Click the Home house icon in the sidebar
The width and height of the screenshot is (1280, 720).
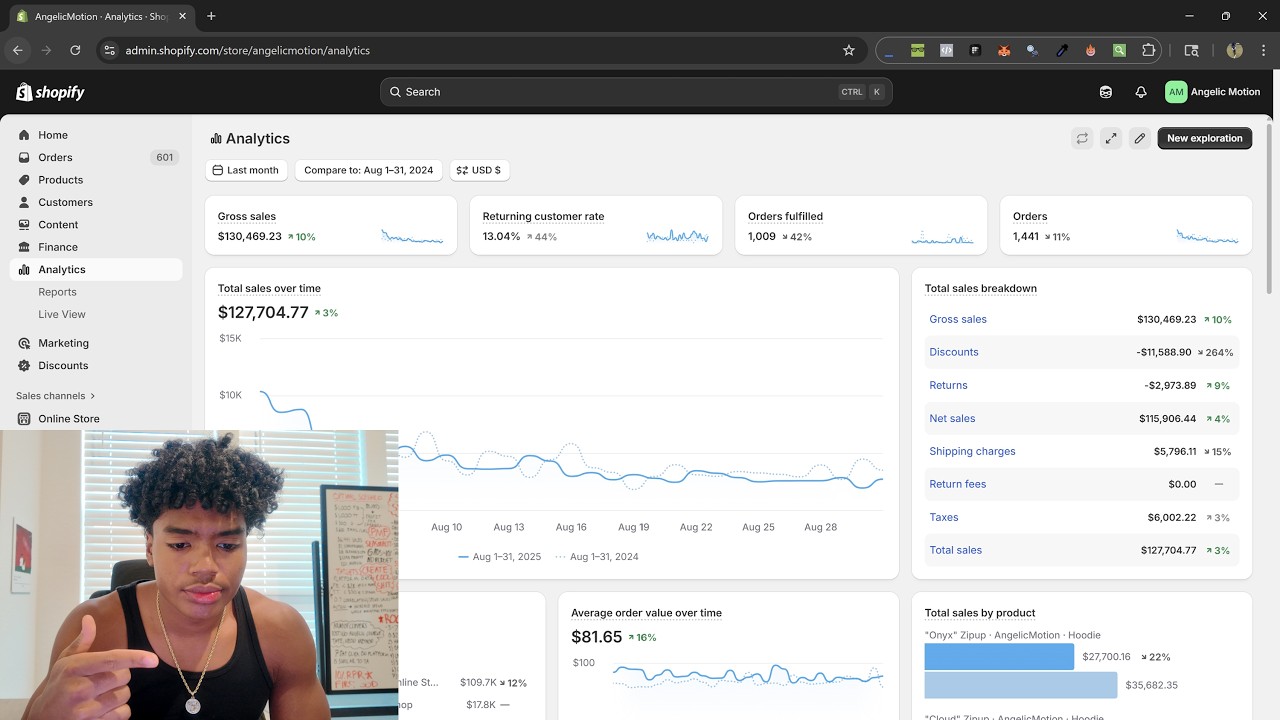(x=24, y=135)
